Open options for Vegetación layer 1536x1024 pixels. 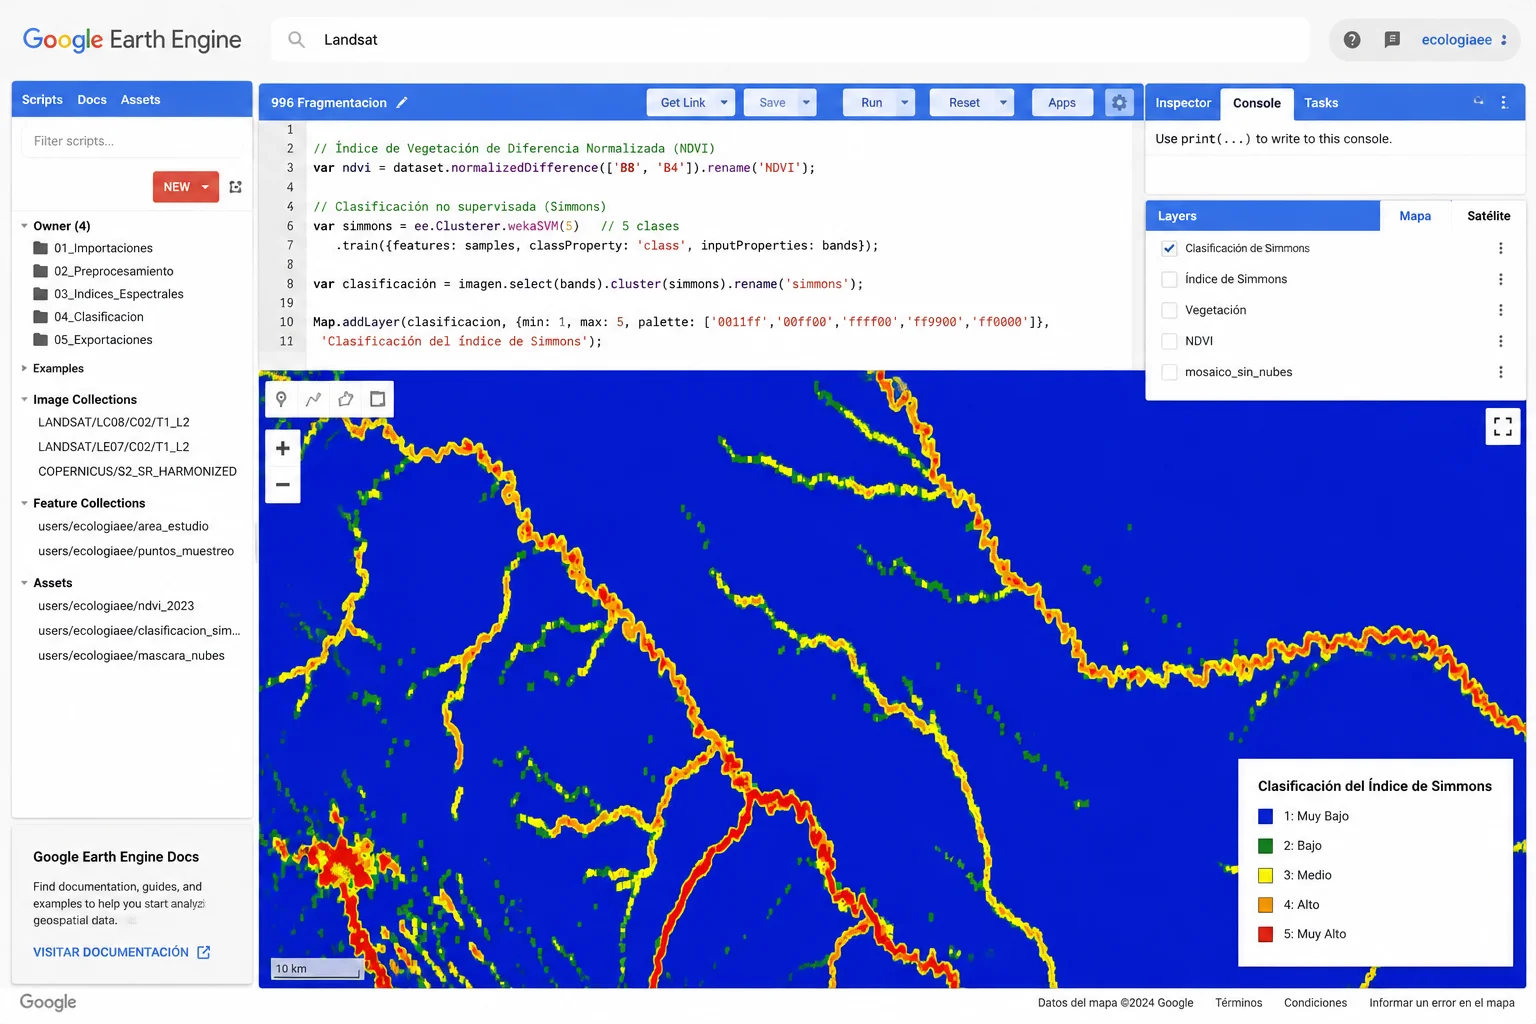(x=1500, y=310)
